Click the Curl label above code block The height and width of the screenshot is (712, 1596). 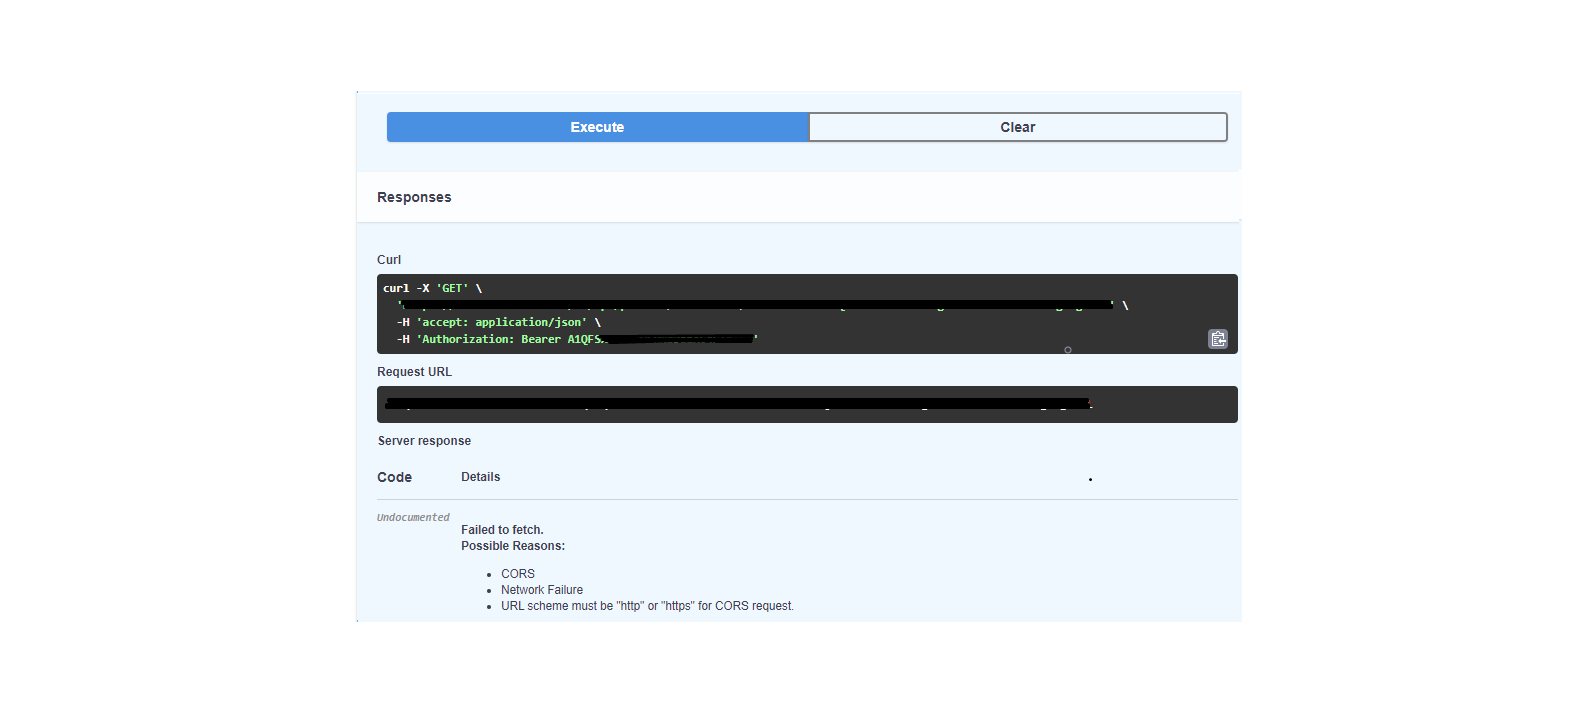tap(389, 260)
